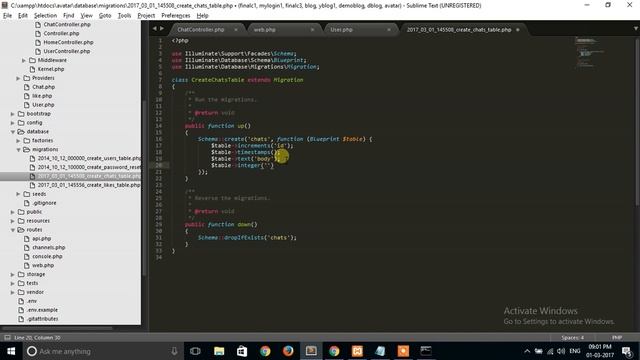Open the Project menu
This screenshot has width=640, height=360.
(146, 16)
